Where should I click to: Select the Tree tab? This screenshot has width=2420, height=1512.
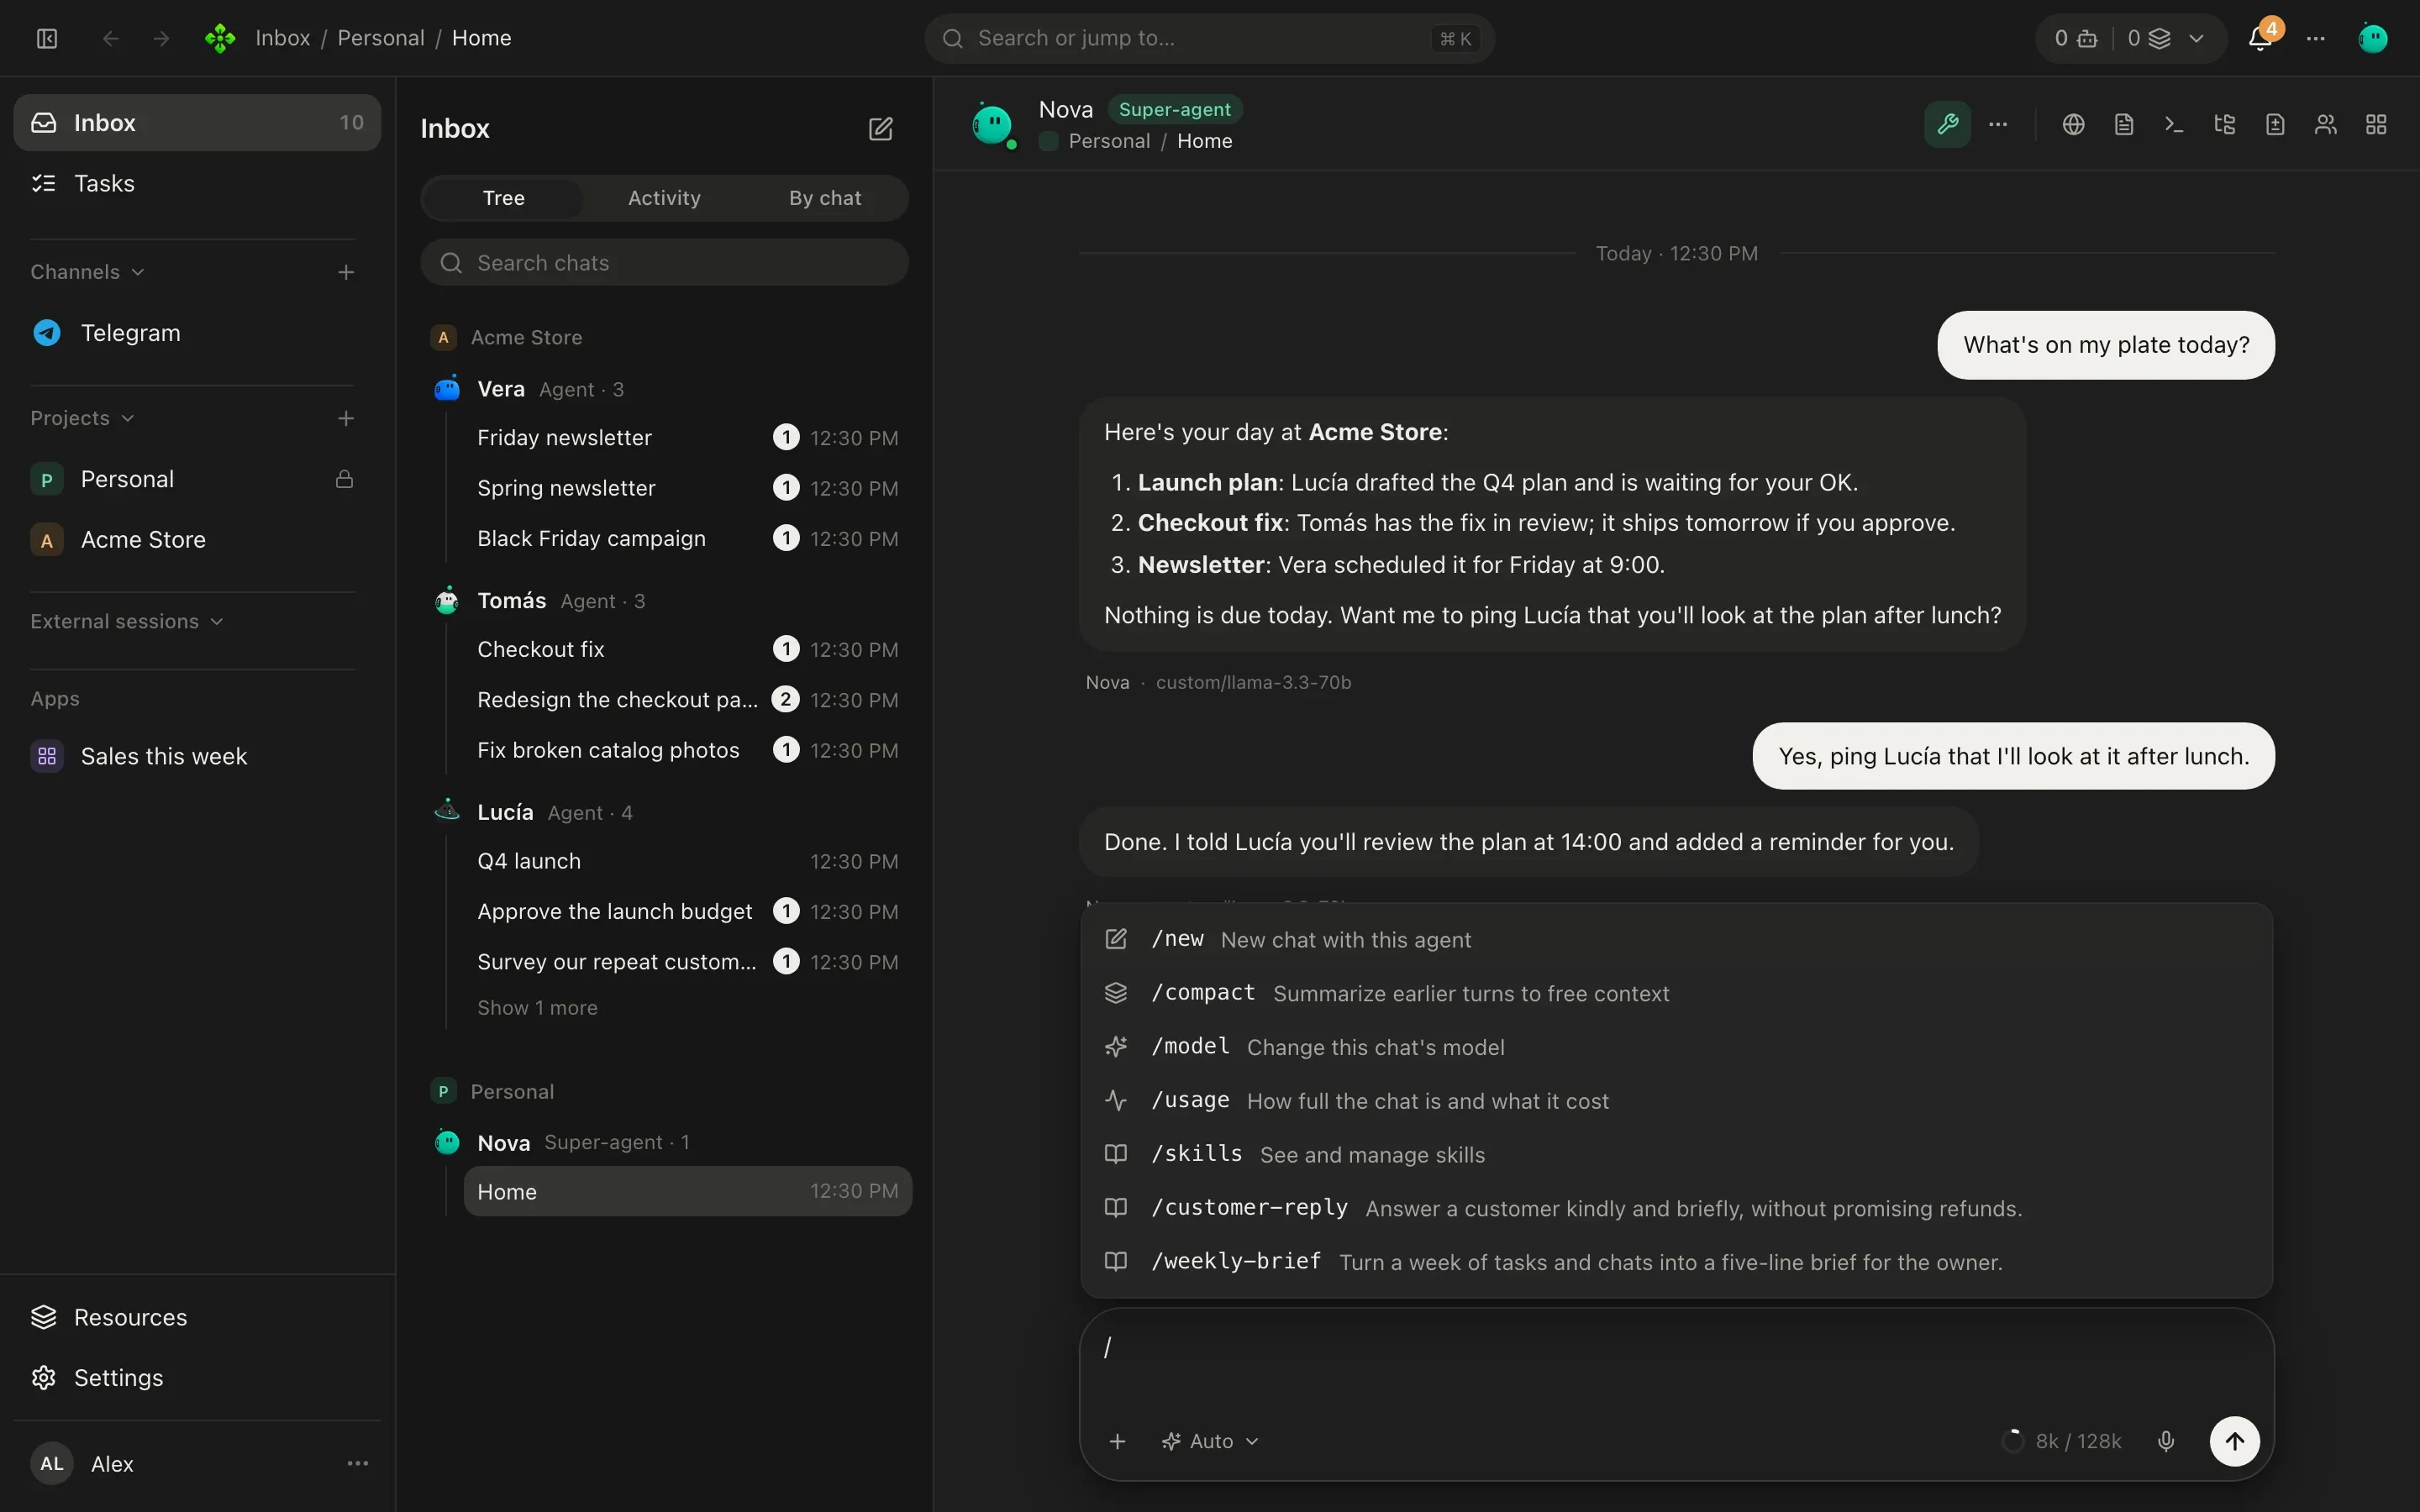503,198
